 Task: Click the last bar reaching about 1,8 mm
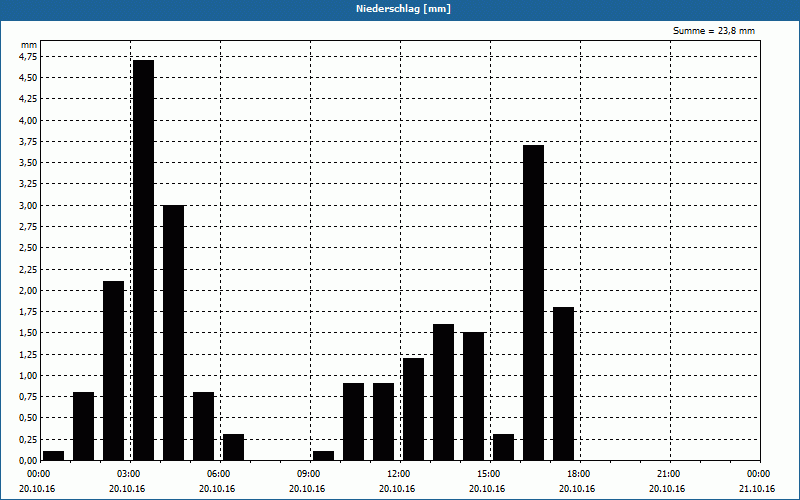563,384
